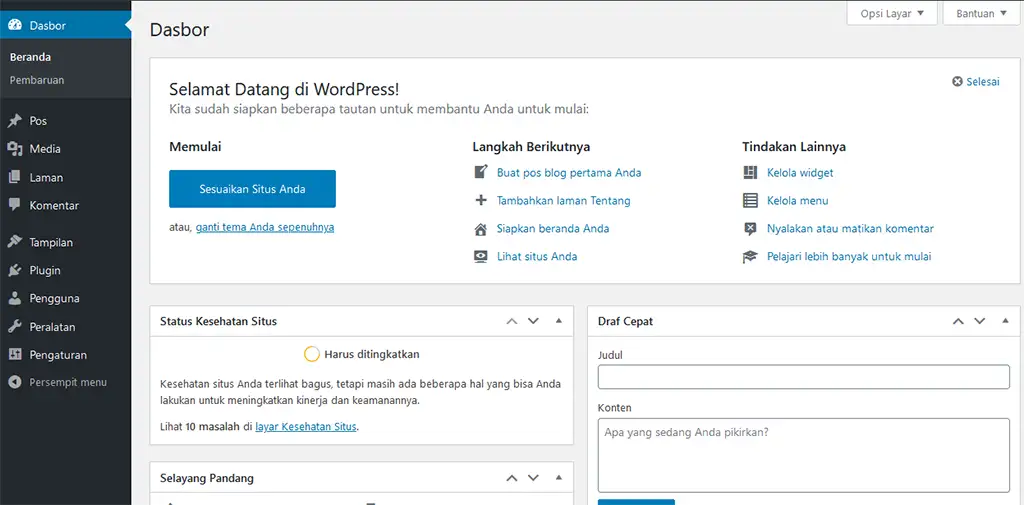Click the Pos pushpin icon
The width and height of the screenshot is (1024, 505).
pos(15,121)
